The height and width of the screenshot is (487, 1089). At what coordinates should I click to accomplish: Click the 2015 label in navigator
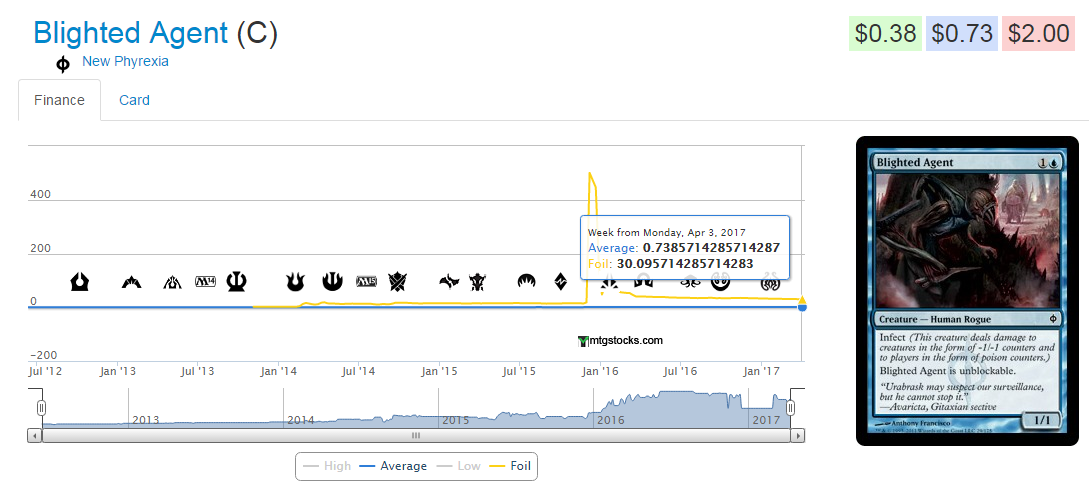click(456, 420)
